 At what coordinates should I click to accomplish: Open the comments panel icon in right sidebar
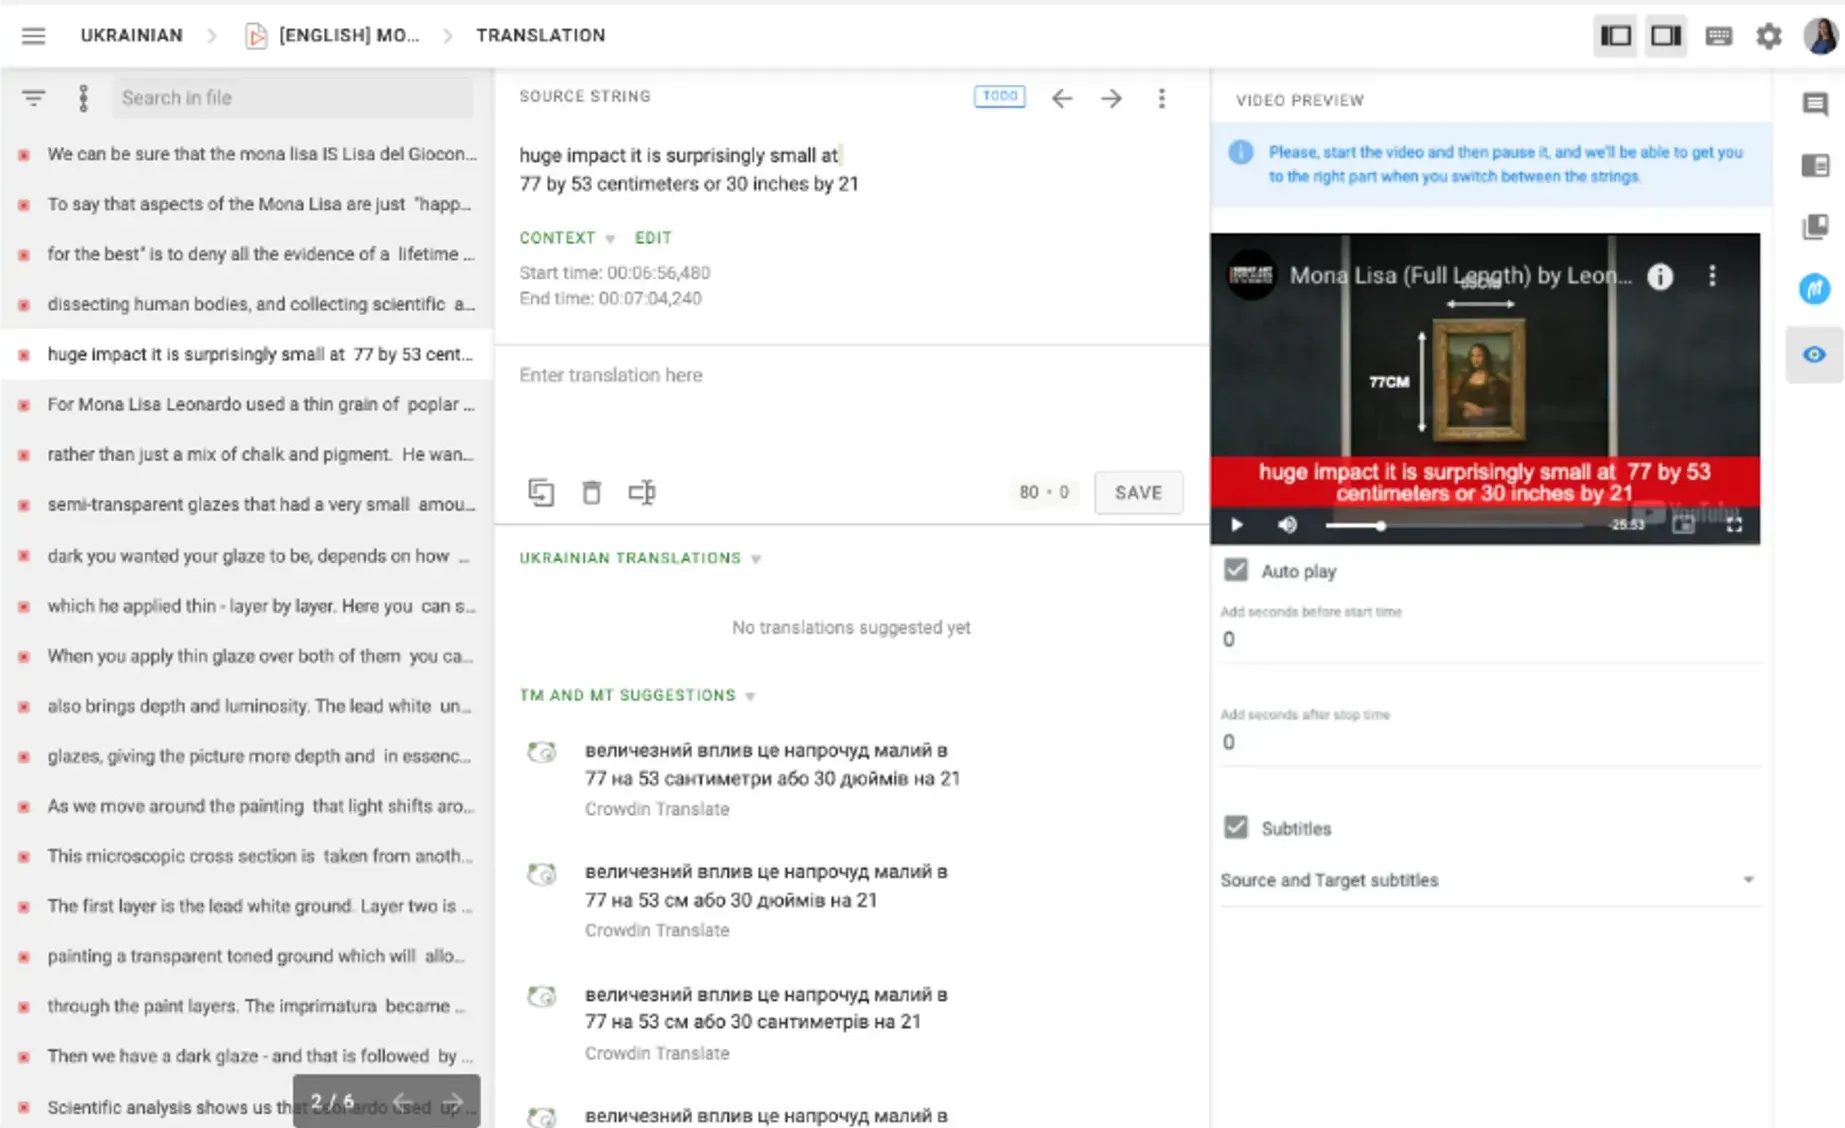(1815, 104)
